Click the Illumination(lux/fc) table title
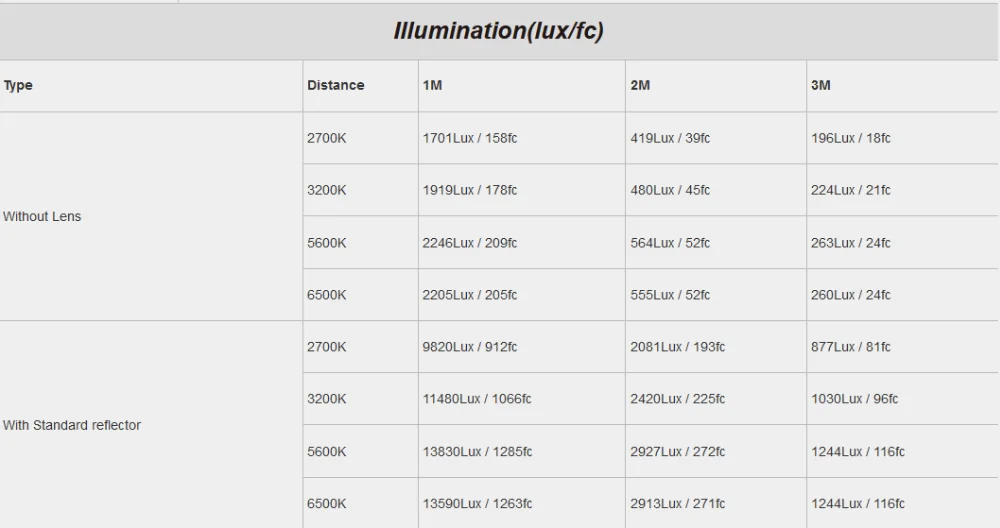Image resolution: width=1000 pixels, height=528 pixels. click(x=498, y=31)
